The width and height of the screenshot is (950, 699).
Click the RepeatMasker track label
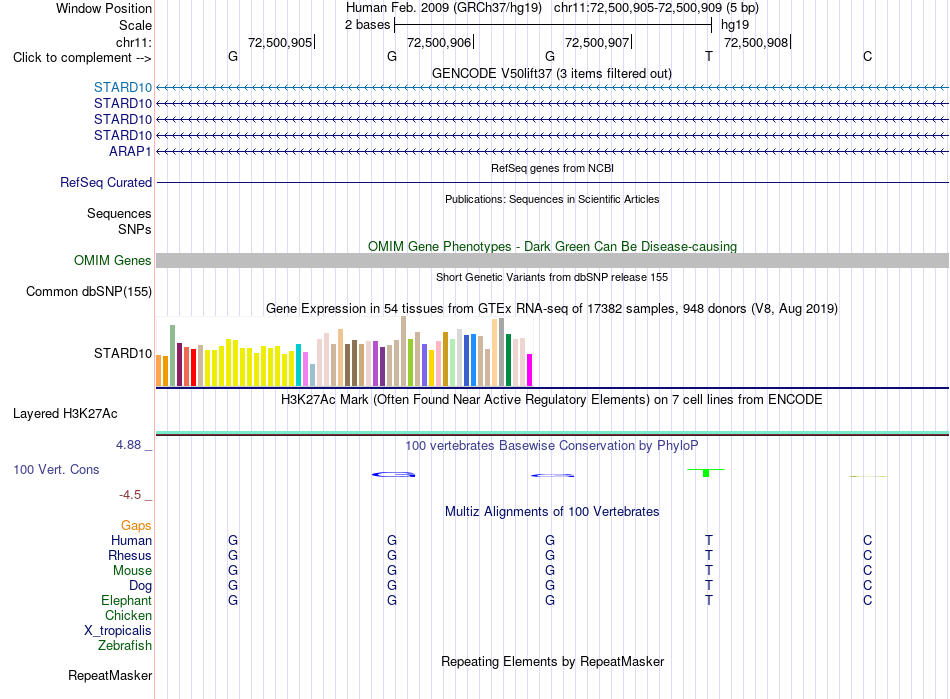click(110, 675)
